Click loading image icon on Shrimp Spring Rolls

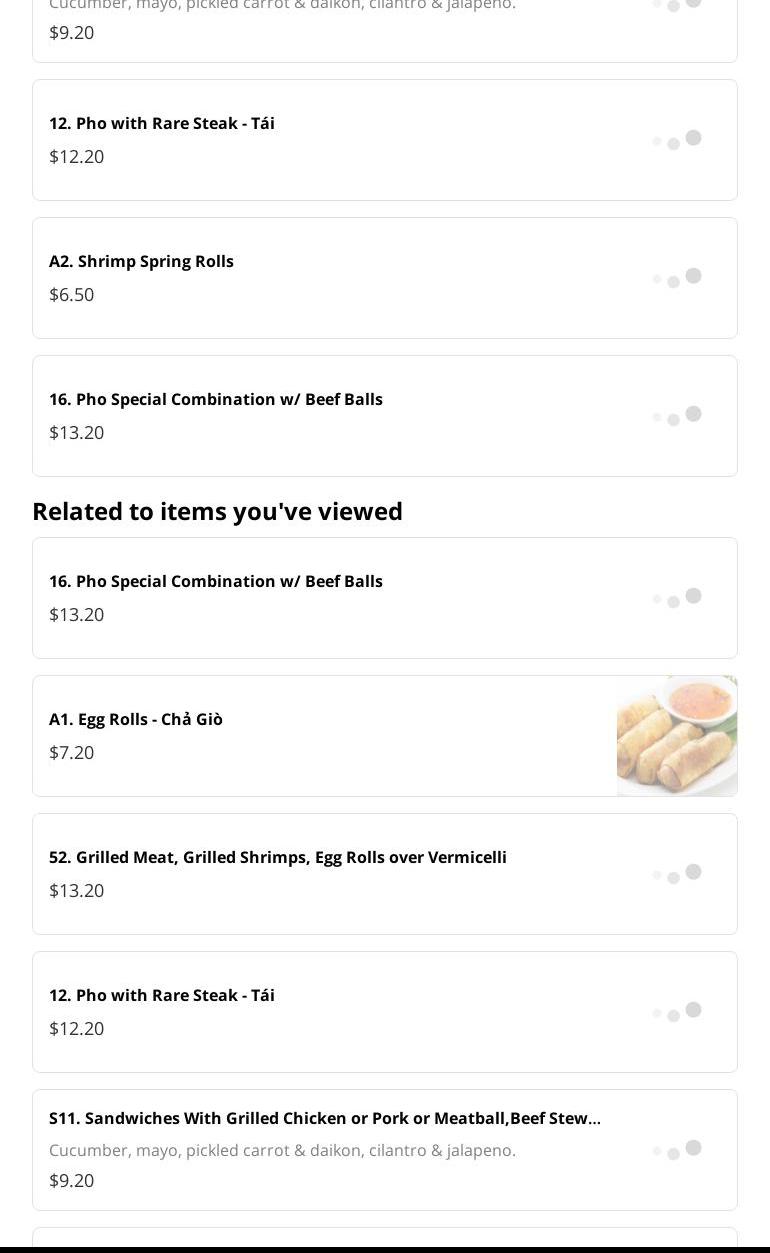tap(677, 278)
